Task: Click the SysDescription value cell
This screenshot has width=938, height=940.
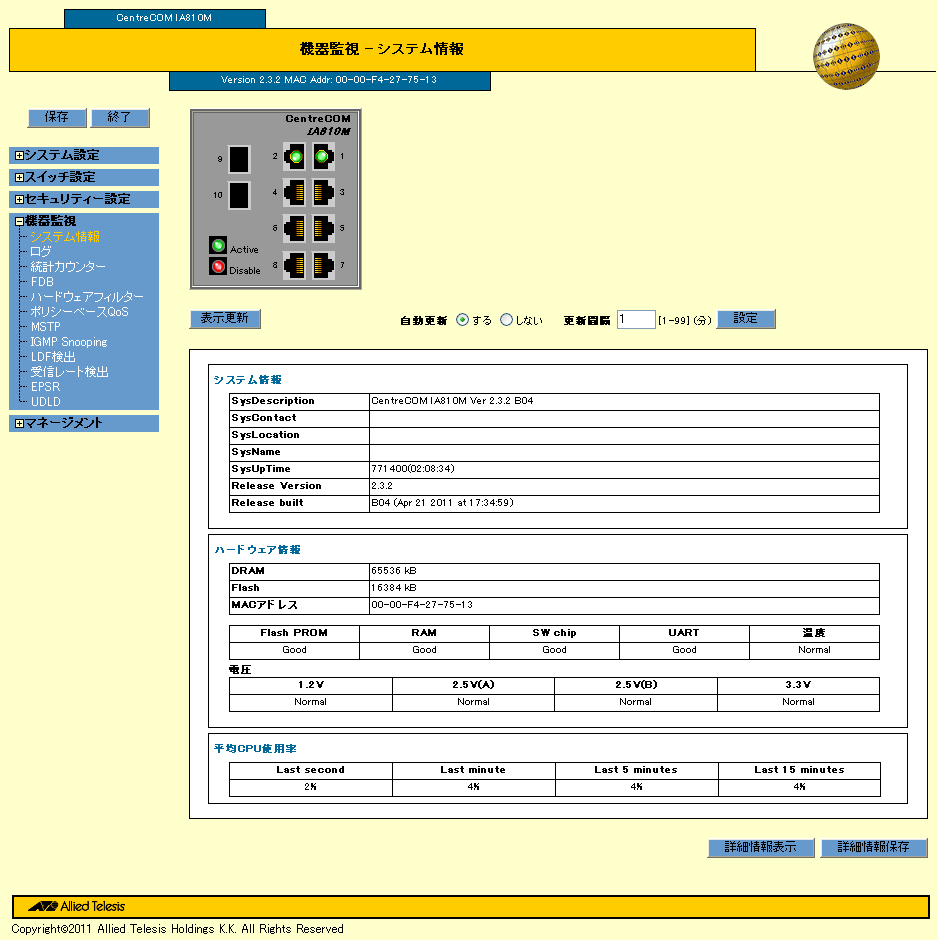Action: tap(625, 401)
